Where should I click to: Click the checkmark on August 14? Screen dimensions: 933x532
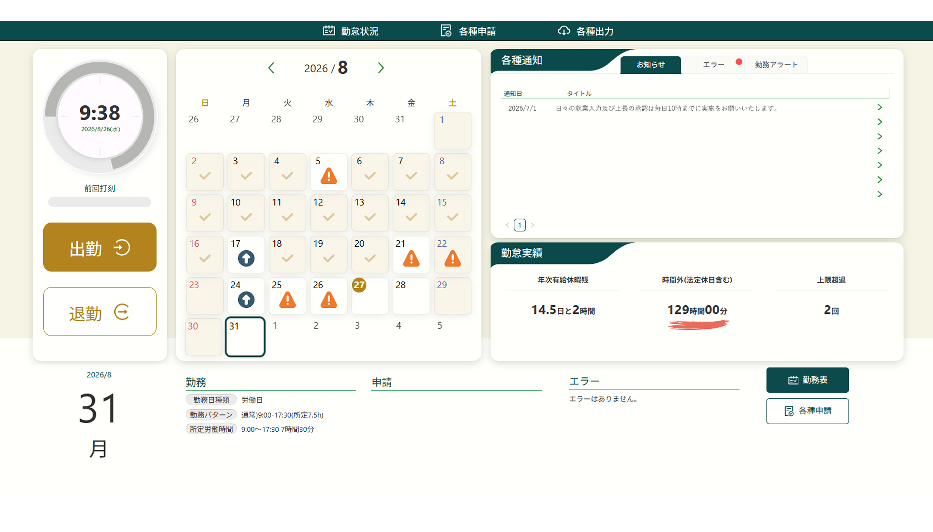click(x=411, y=217)
